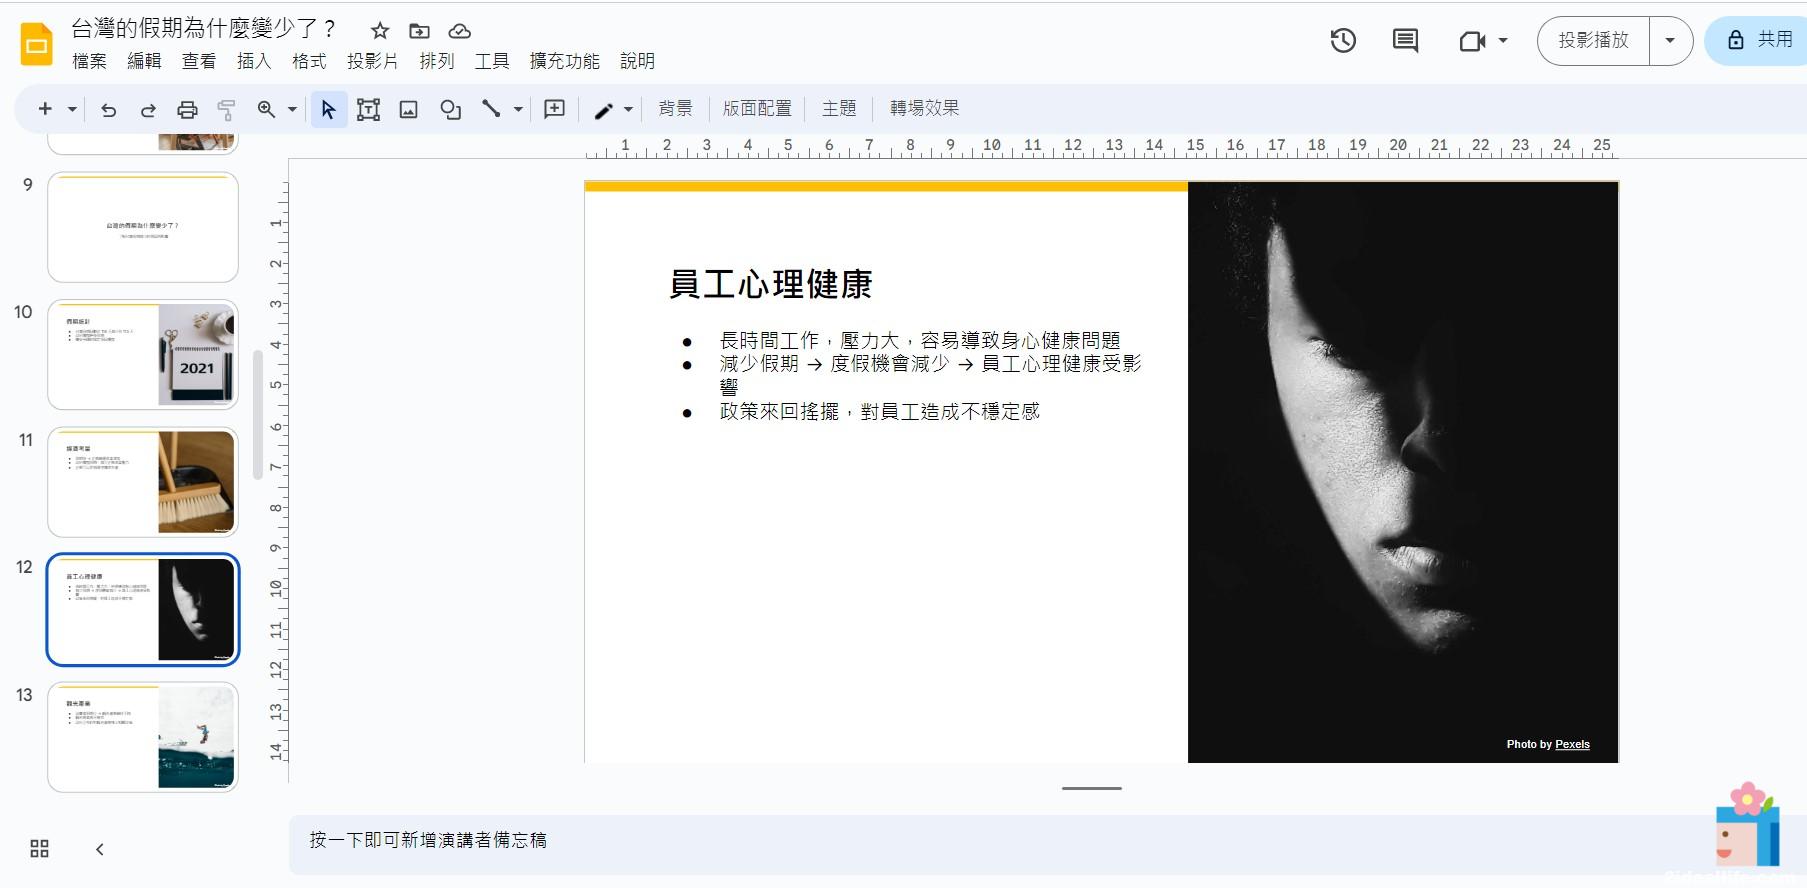Click the print icon
The width and height of the screenshot is (1807, 888).
click(187, 110)
